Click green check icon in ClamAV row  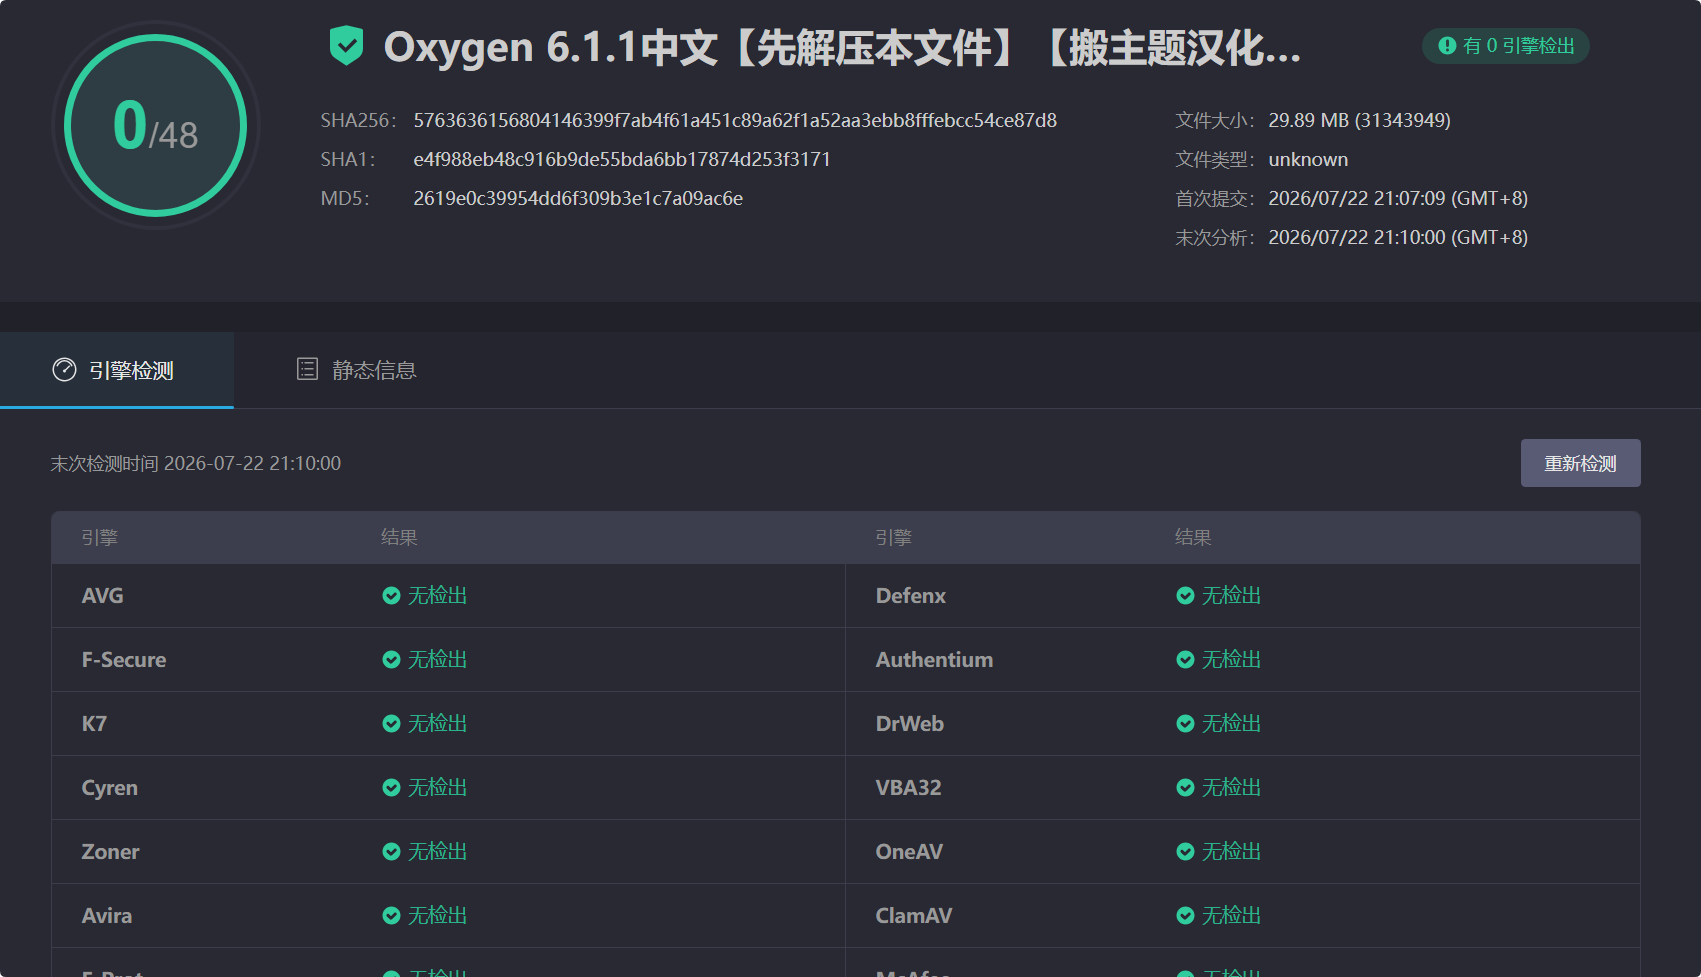[x=1185, y=916]
